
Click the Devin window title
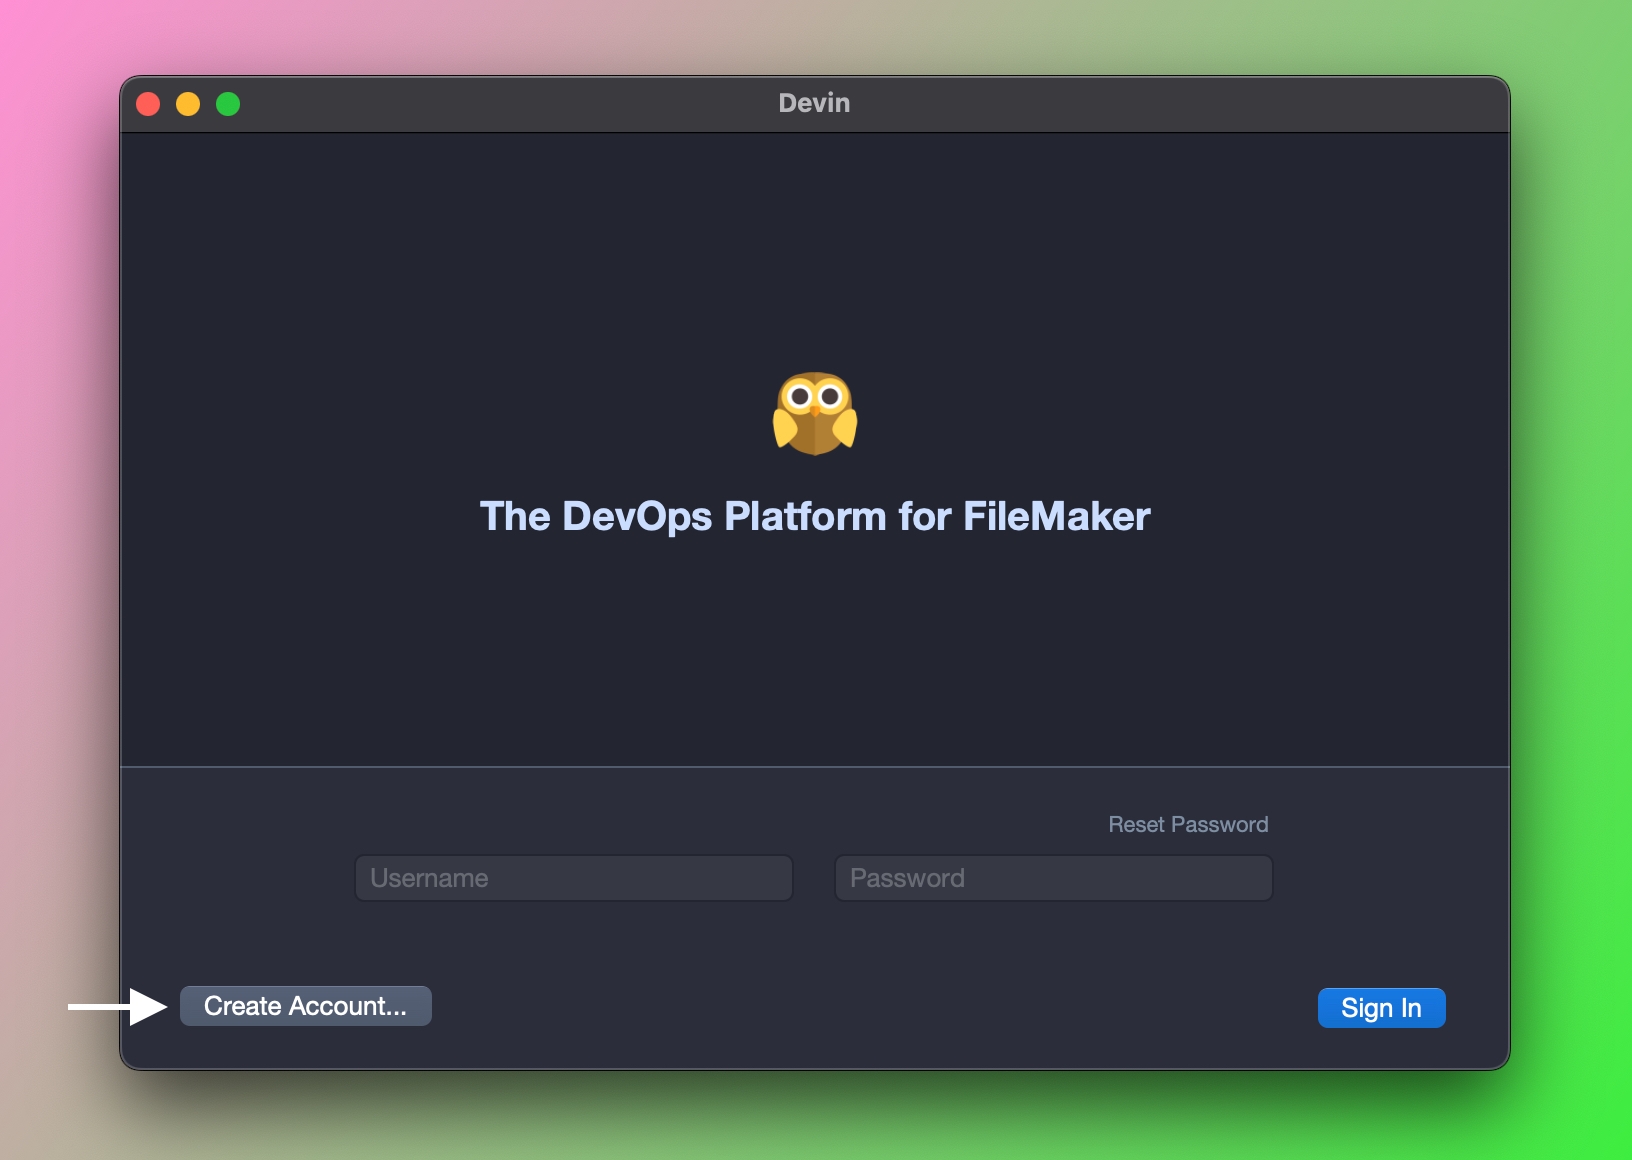(x=814, y=103)
